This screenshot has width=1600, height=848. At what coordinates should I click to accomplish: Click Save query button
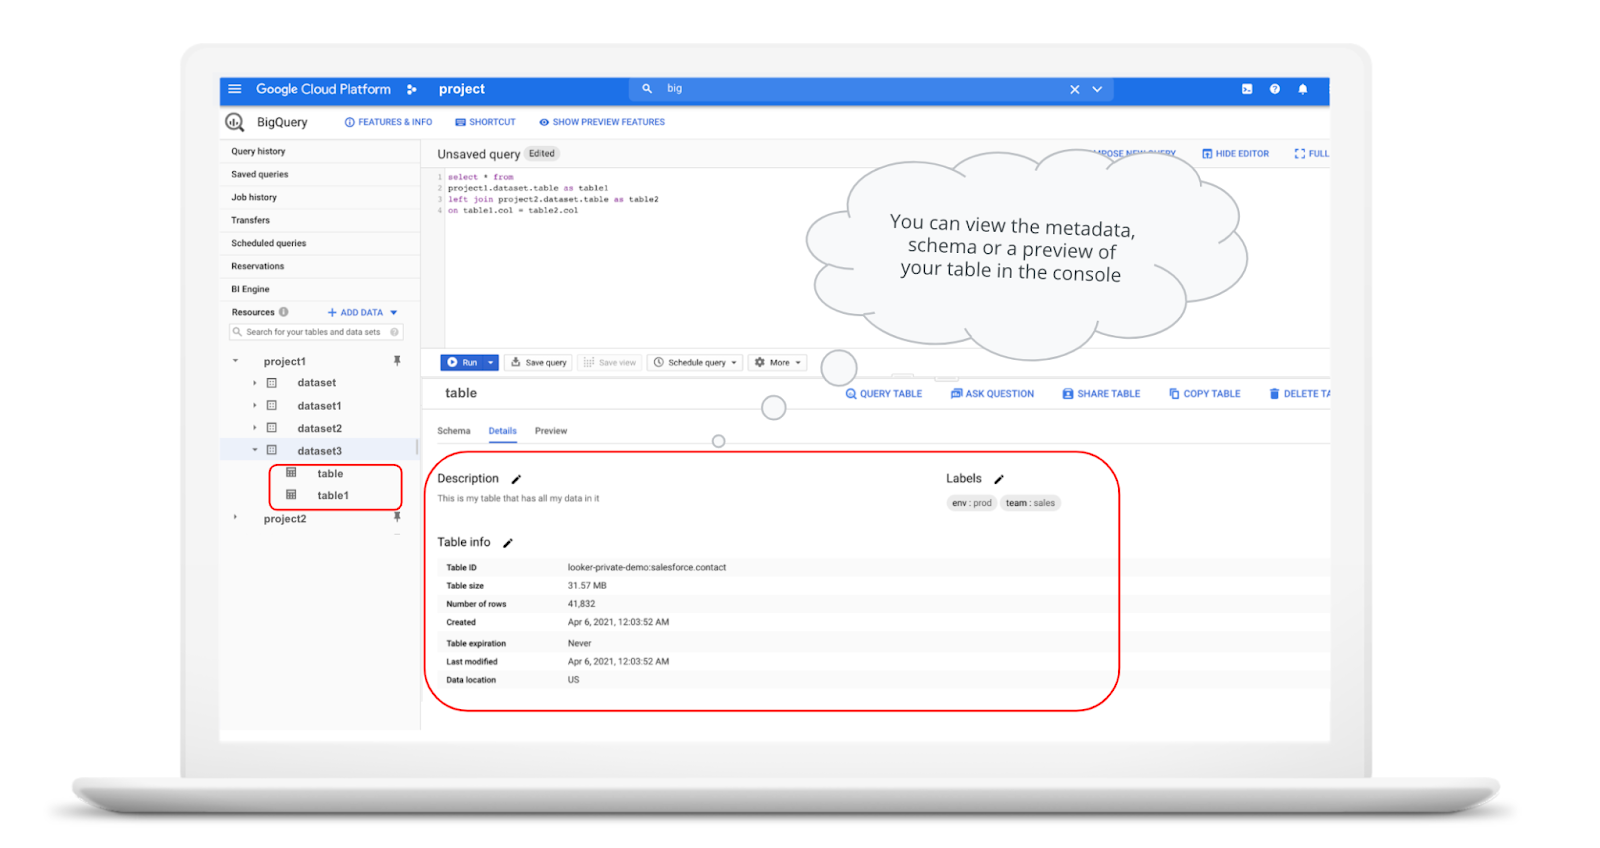click(538, 362)
